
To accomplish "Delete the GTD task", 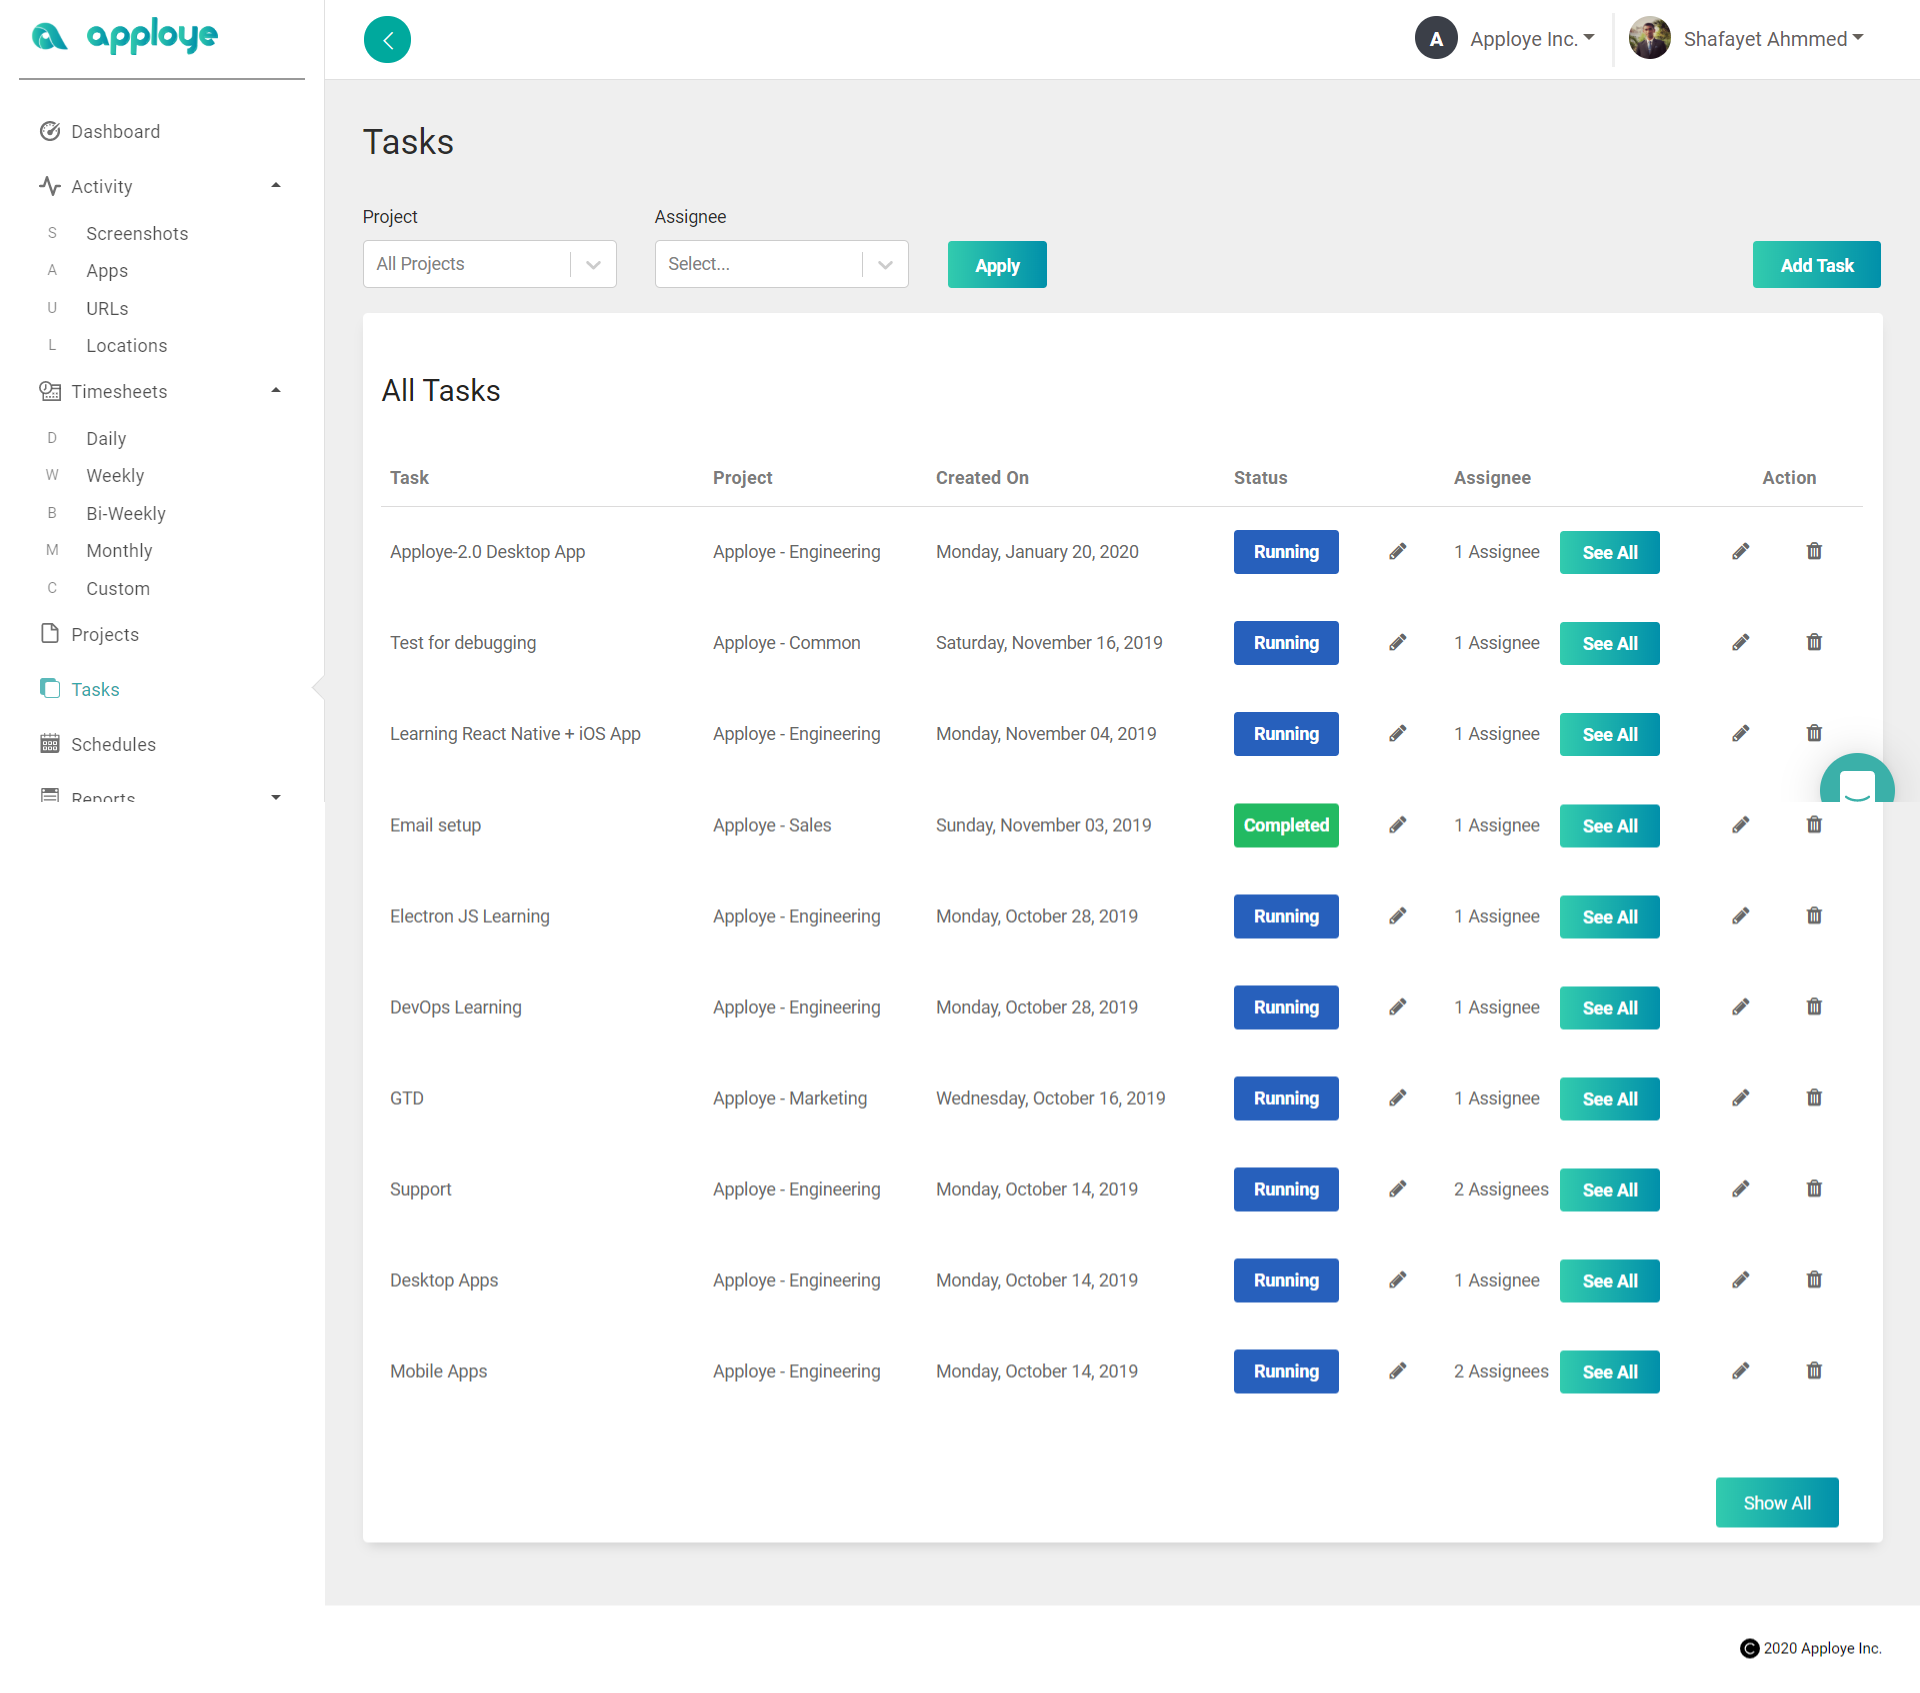I will [1814, 1098].
